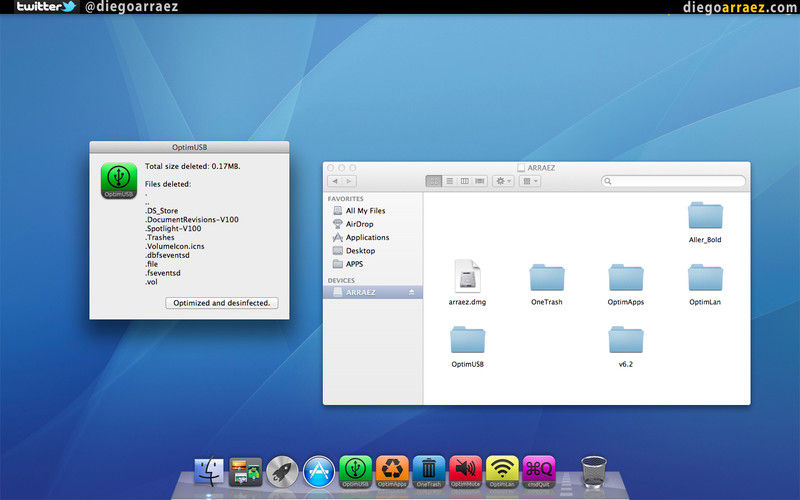This screenshot has height=500, width=800.
Task: Select the OptimApps folder in Finder
Action: coord(626,285)
